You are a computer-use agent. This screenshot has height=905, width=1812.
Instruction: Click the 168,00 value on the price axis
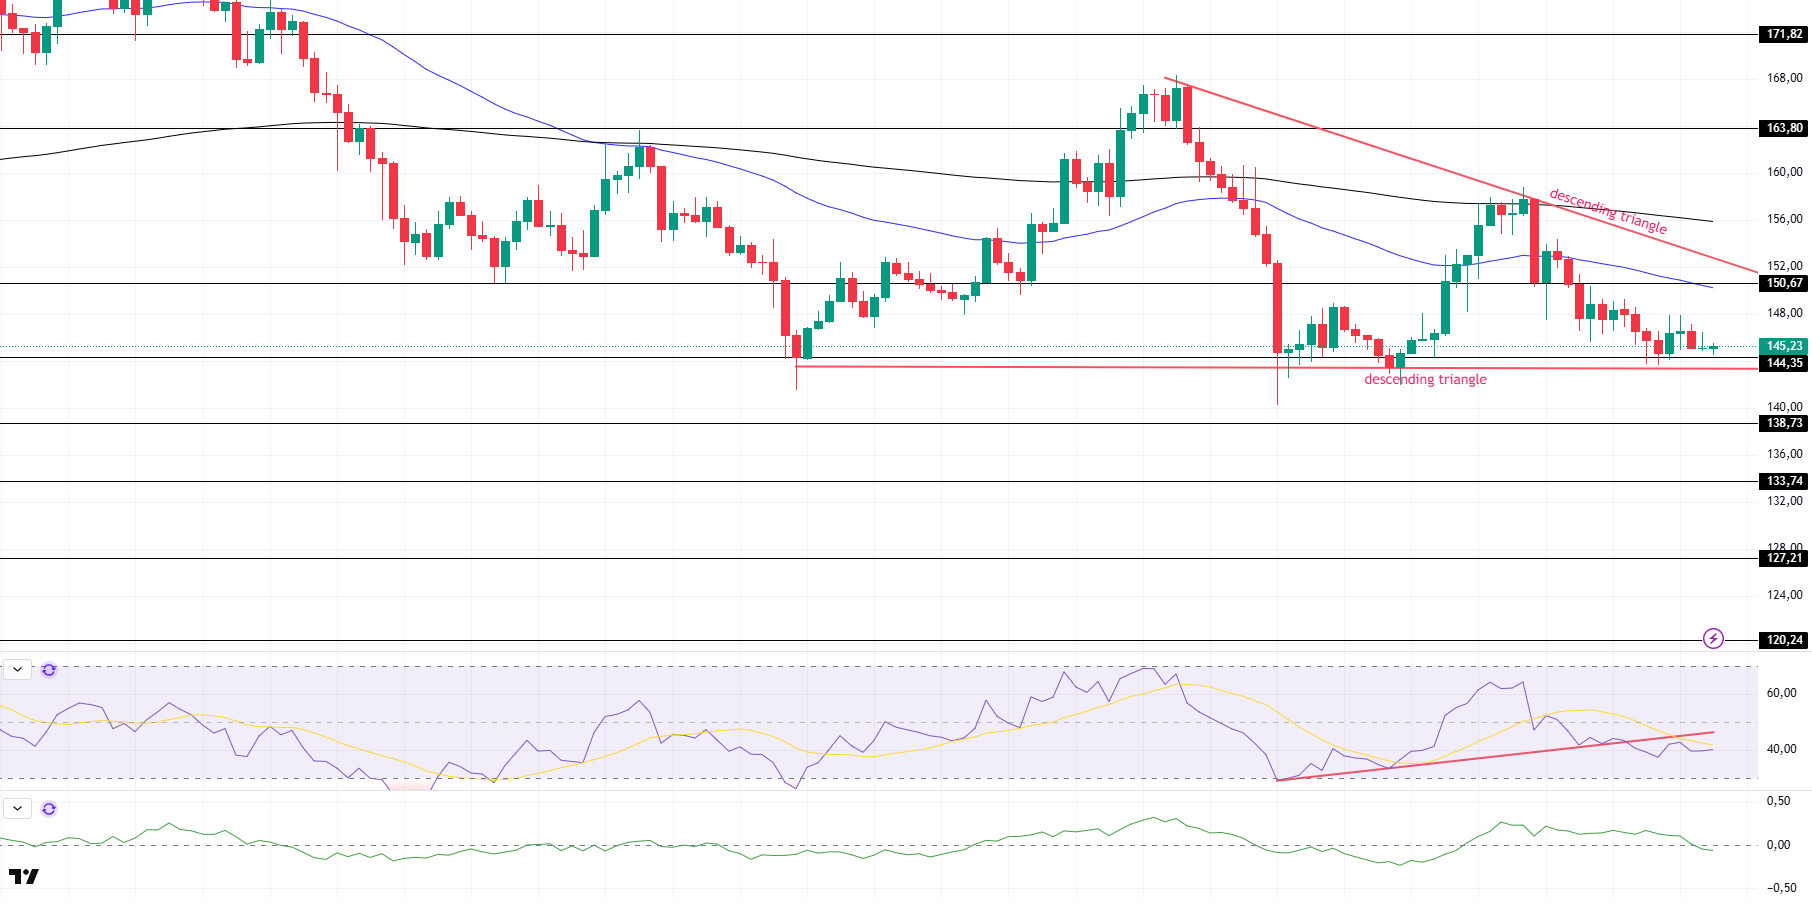(x=1784, y=78)
